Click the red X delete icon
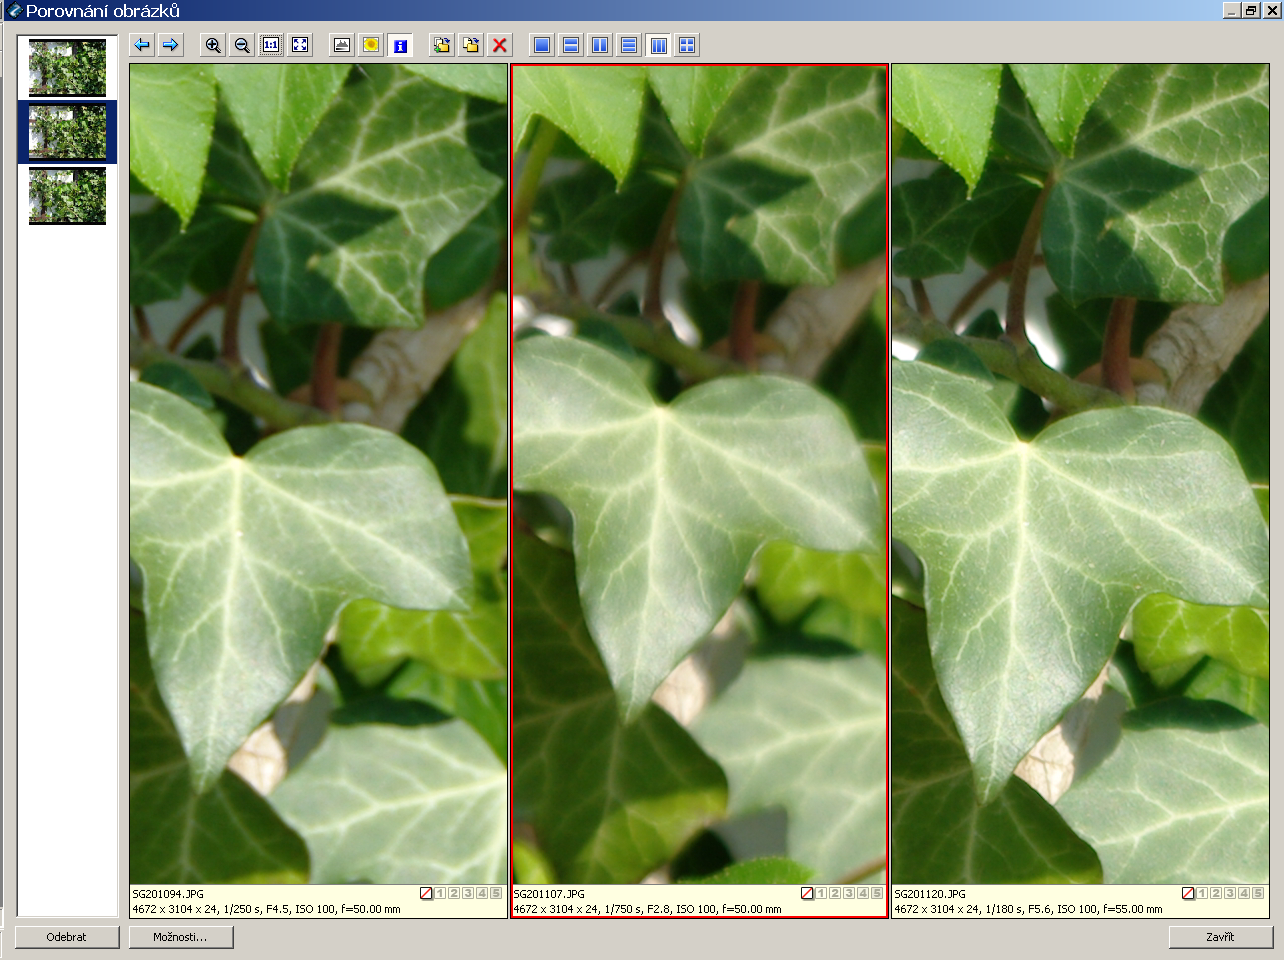 (x=500, y=45)
